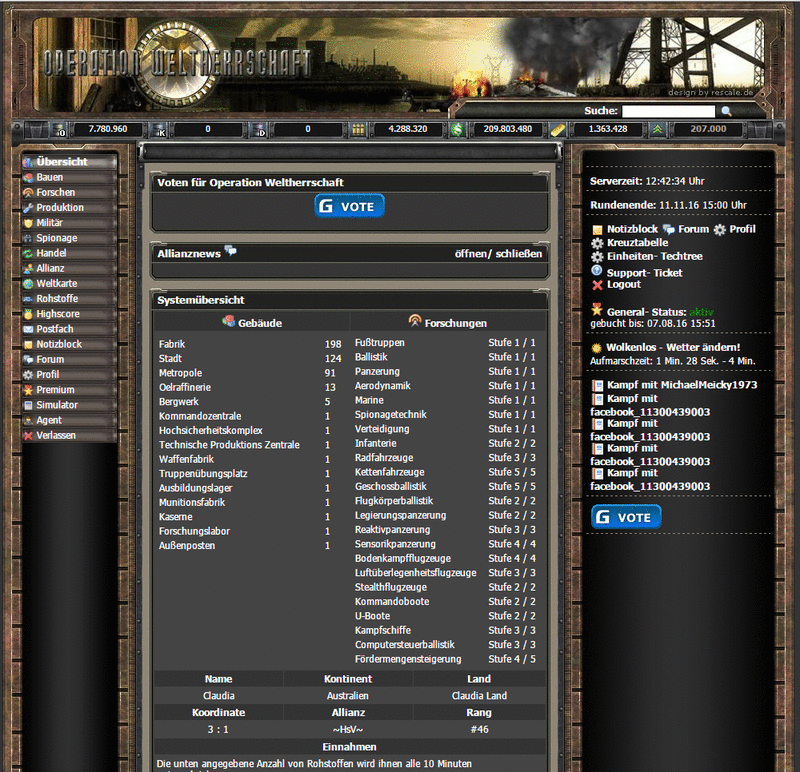Select the Bauen hammer icon
800x772 pixels.
pos(28,176)
